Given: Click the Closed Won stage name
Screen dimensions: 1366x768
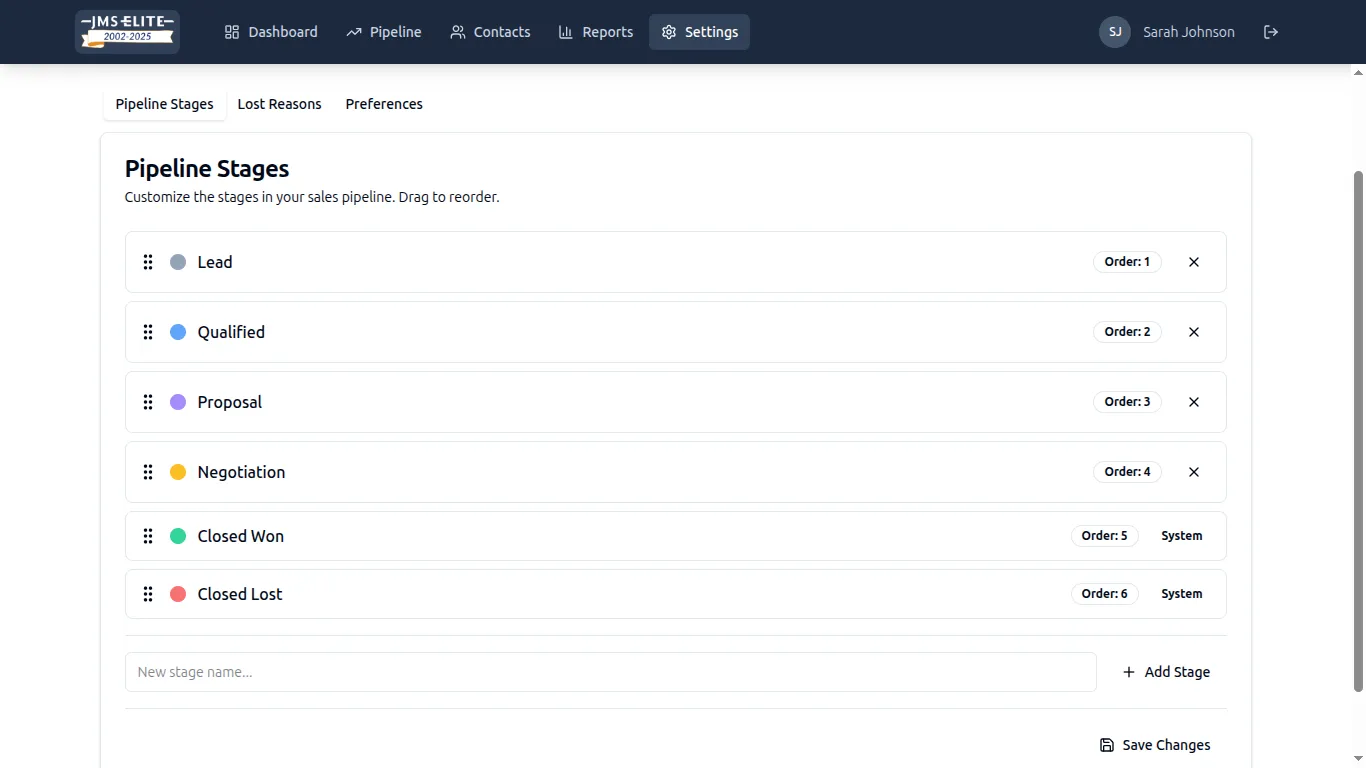Looking at the screenshot, I should click(x=241, y=536).
